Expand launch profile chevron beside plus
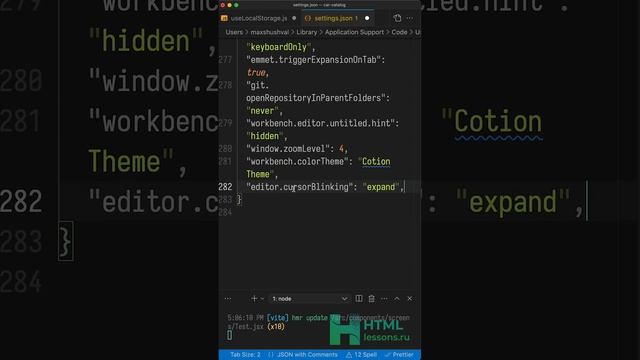Viewport: 640px width, 360px height. 262,299
